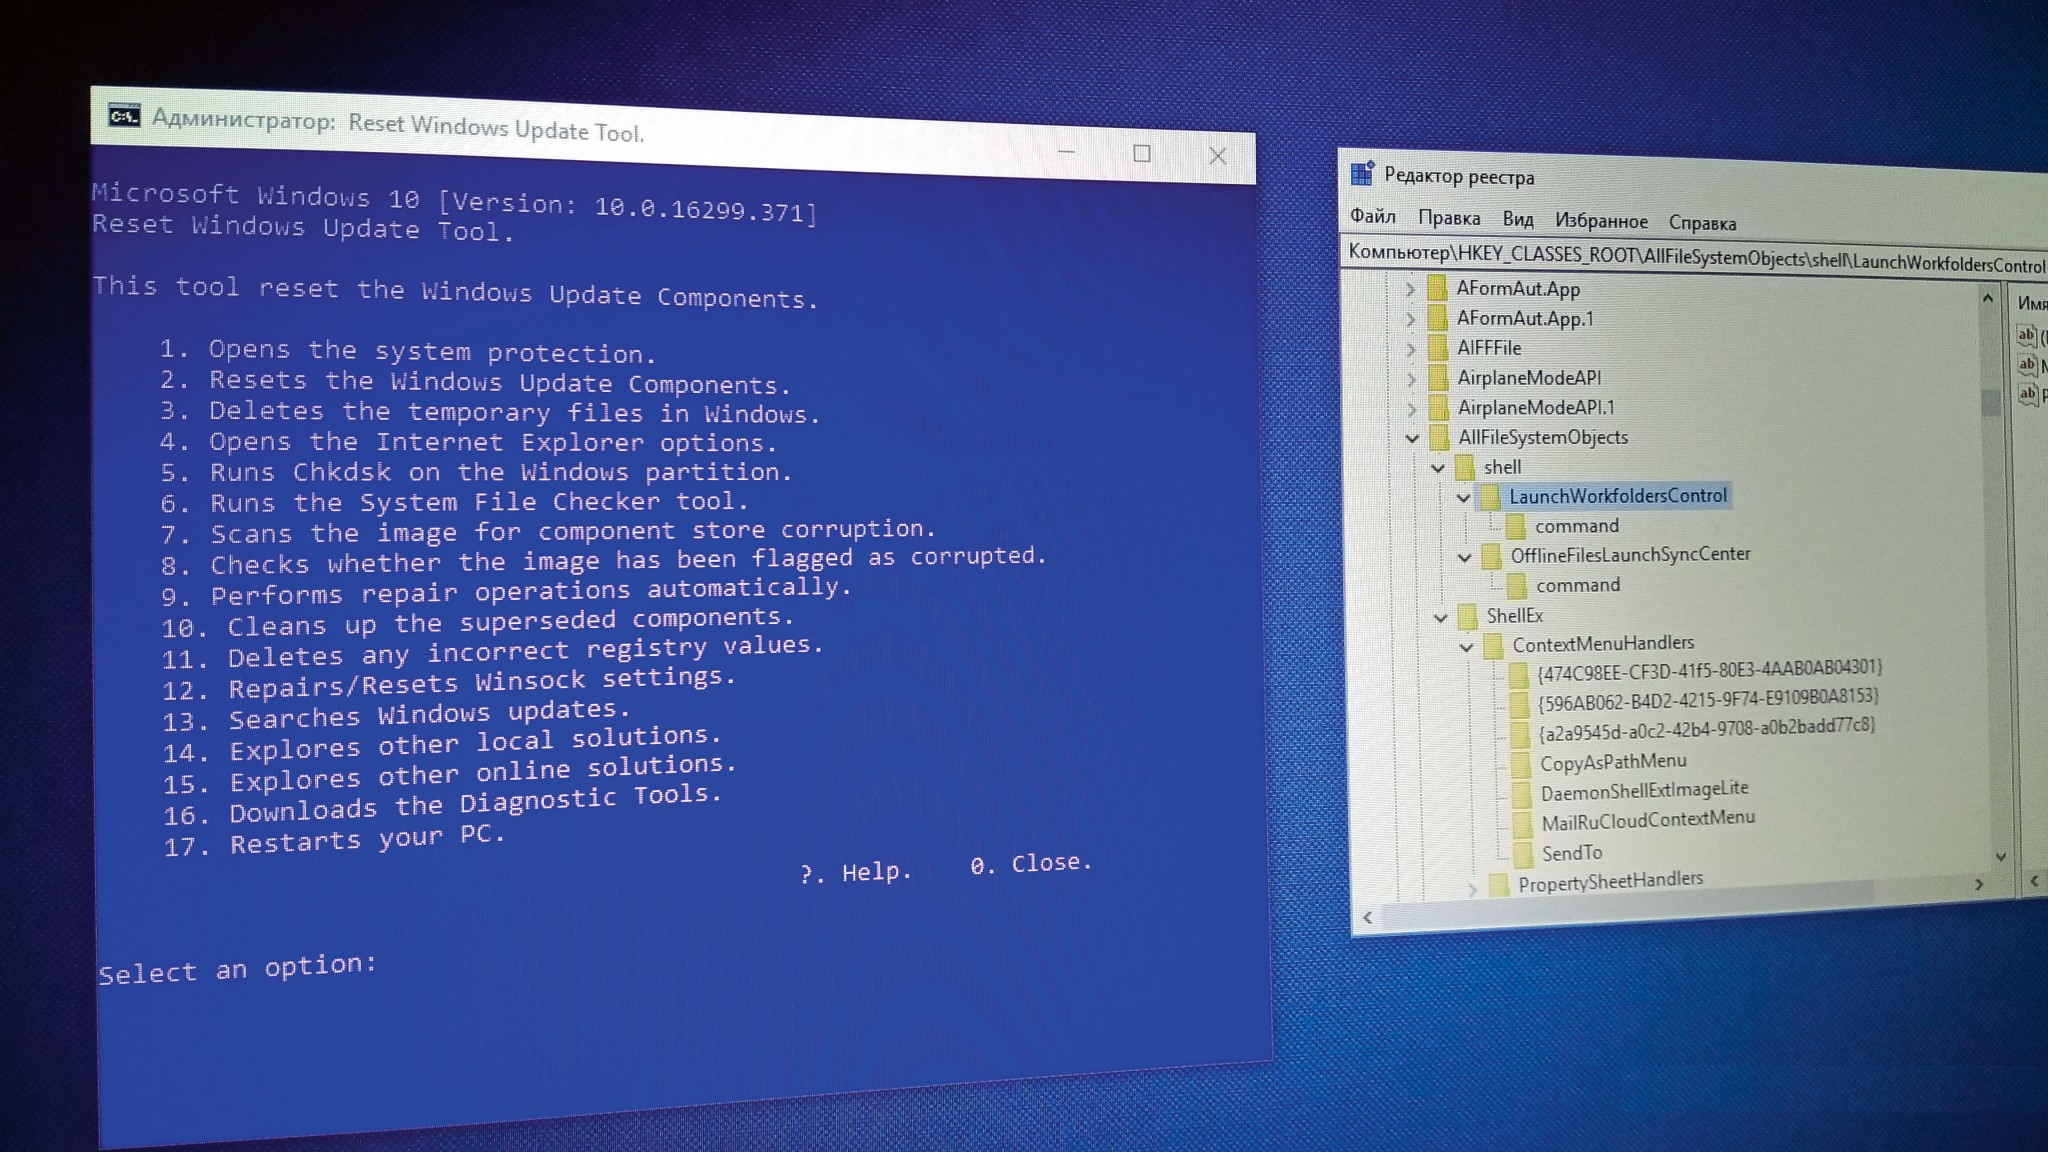Click the Registry Editor title bar icon
2048x1152 pixels.
(1361, 174)
